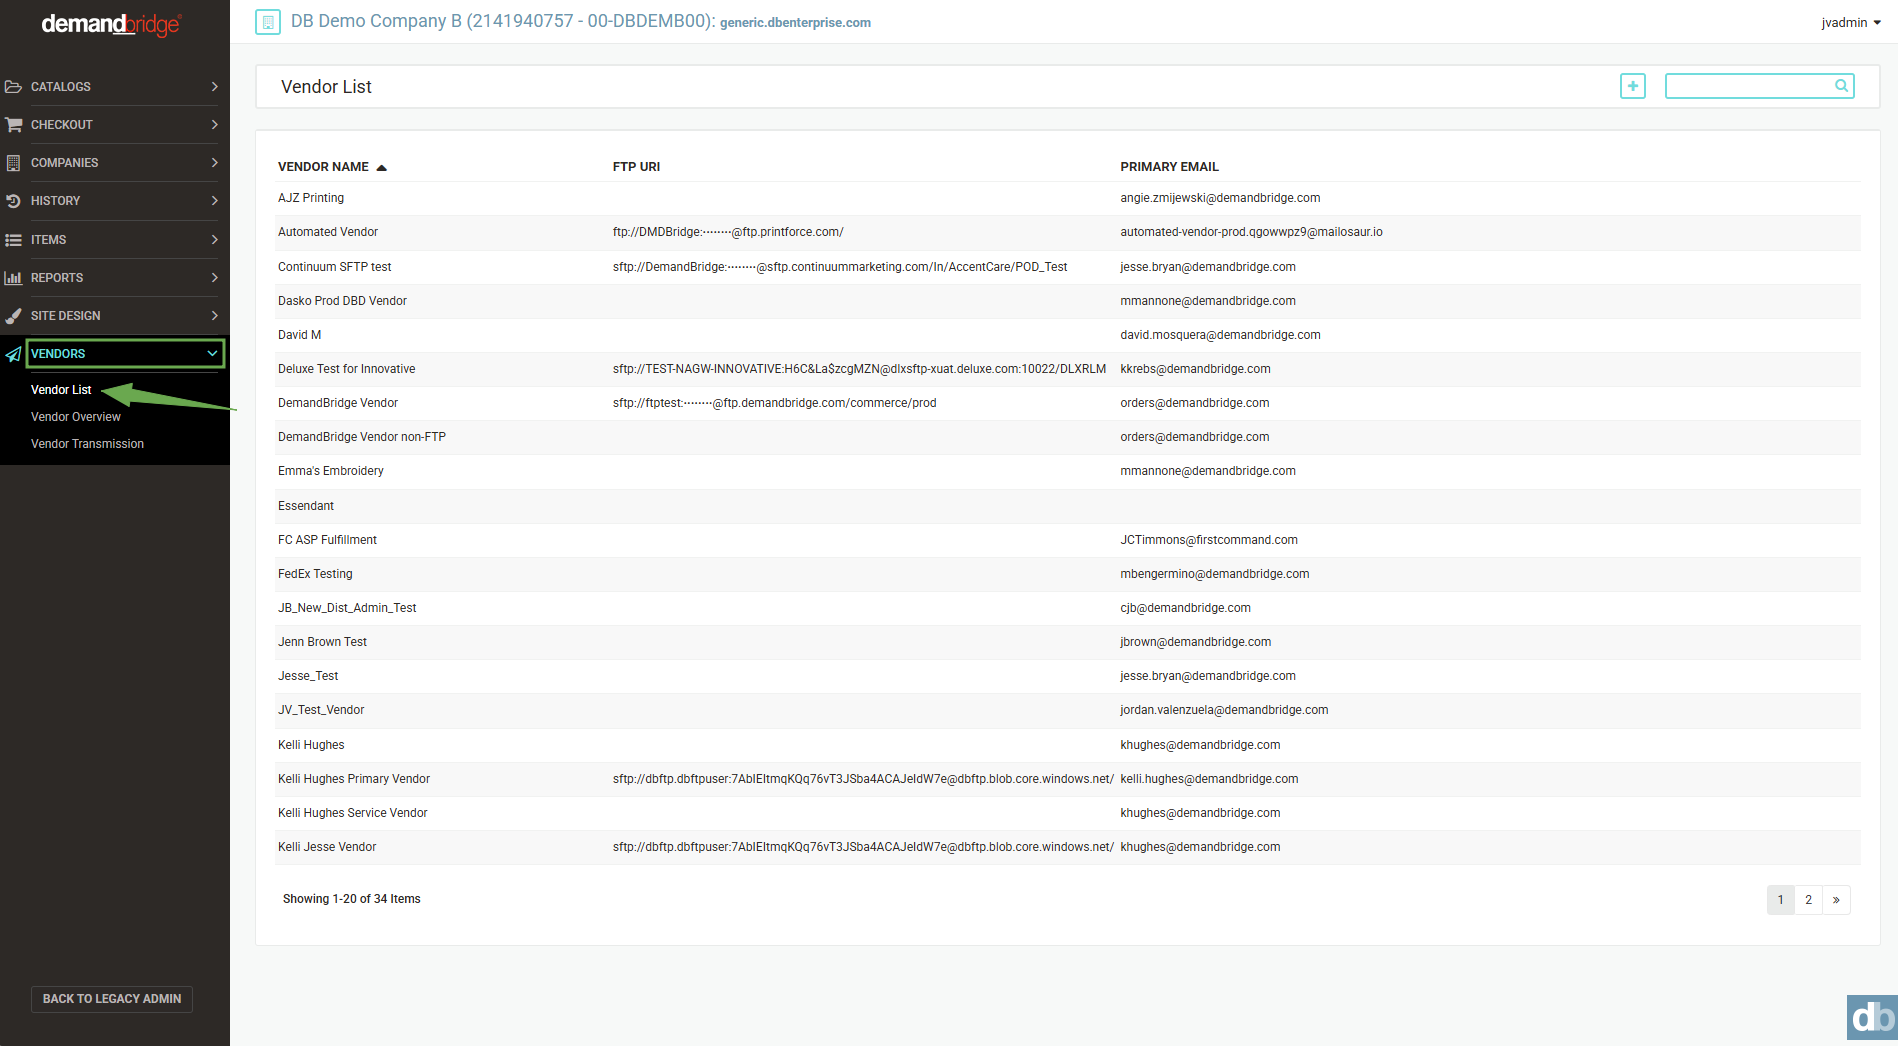Expand the Items menu chevron
1898x1046 pixels.
tap(214, 240)
